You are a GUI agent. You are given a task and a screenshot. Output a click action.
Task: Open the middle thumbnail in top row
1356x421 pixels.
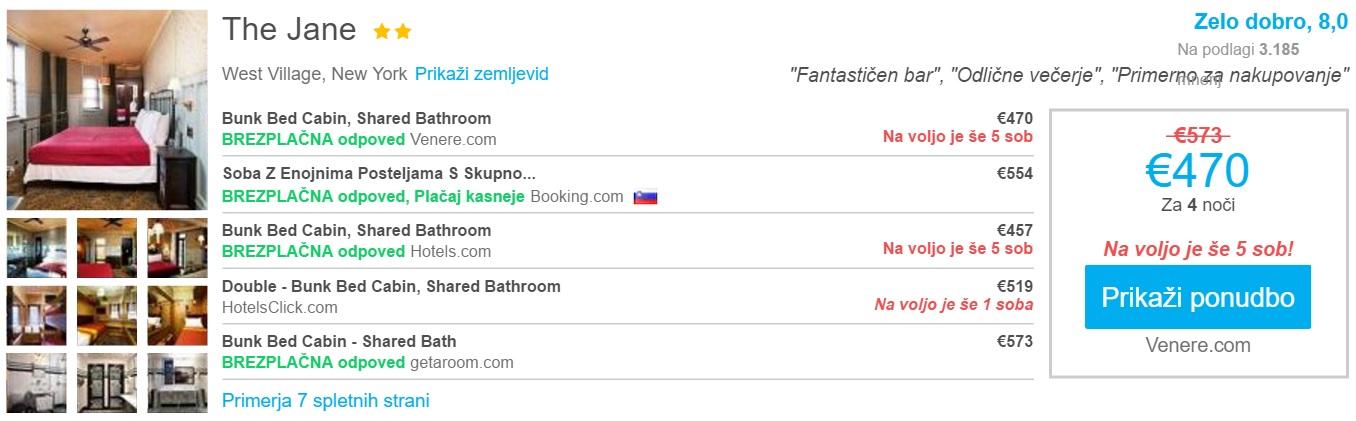(x=106, y=247)
